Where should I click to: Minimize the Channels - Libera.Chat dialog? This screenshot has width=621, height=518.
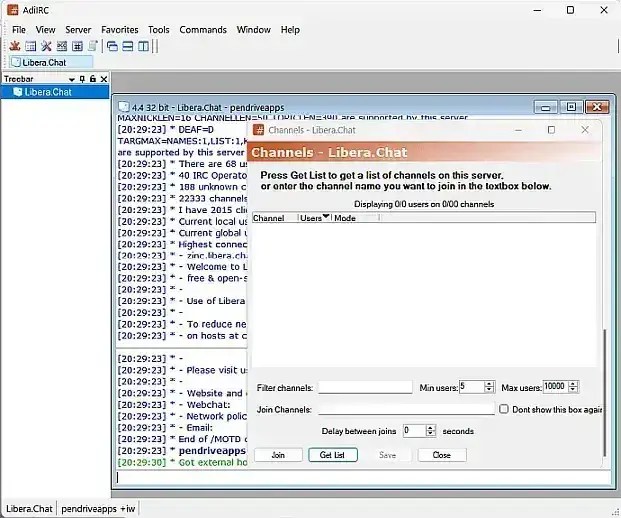[x=518, y=130]
